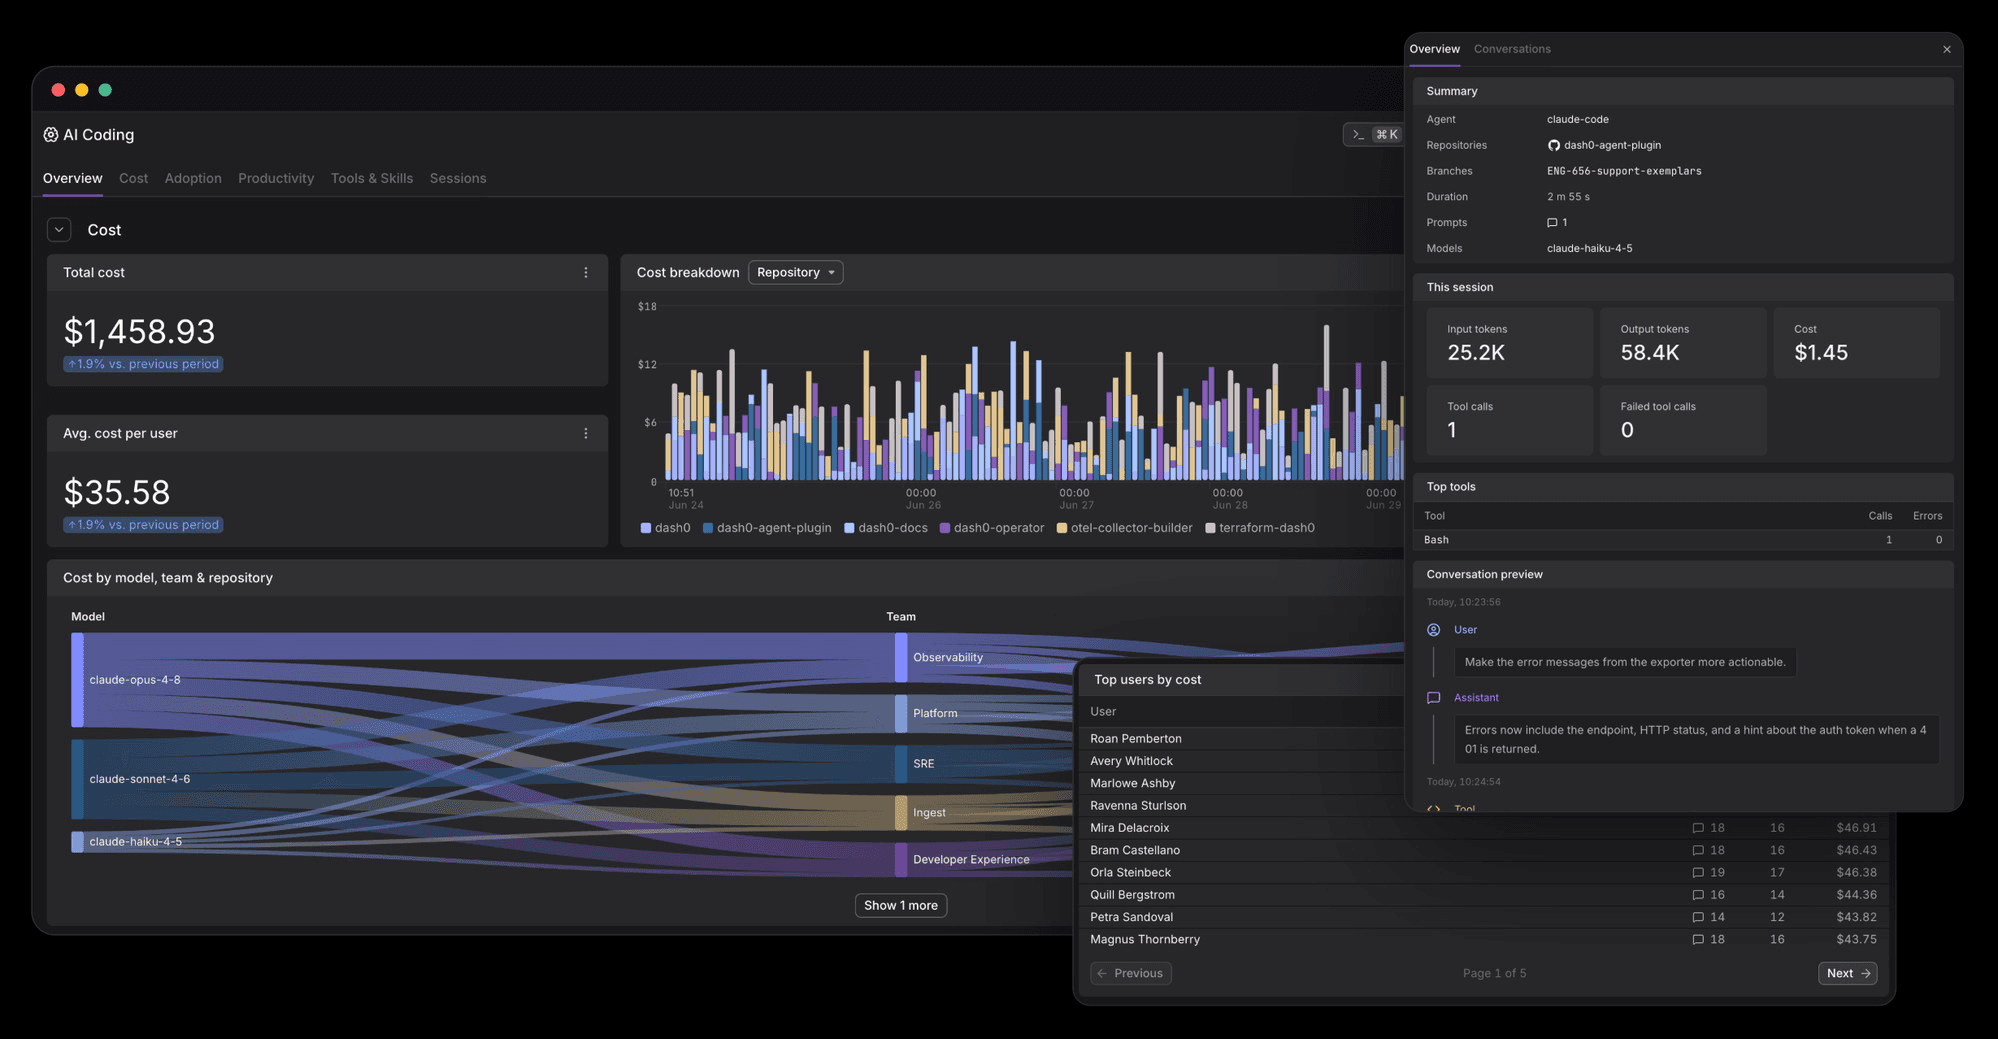Click the chat icon in Mira Delacroix row
This screenshot has width=1998, height=1039.
(1697, 828)
